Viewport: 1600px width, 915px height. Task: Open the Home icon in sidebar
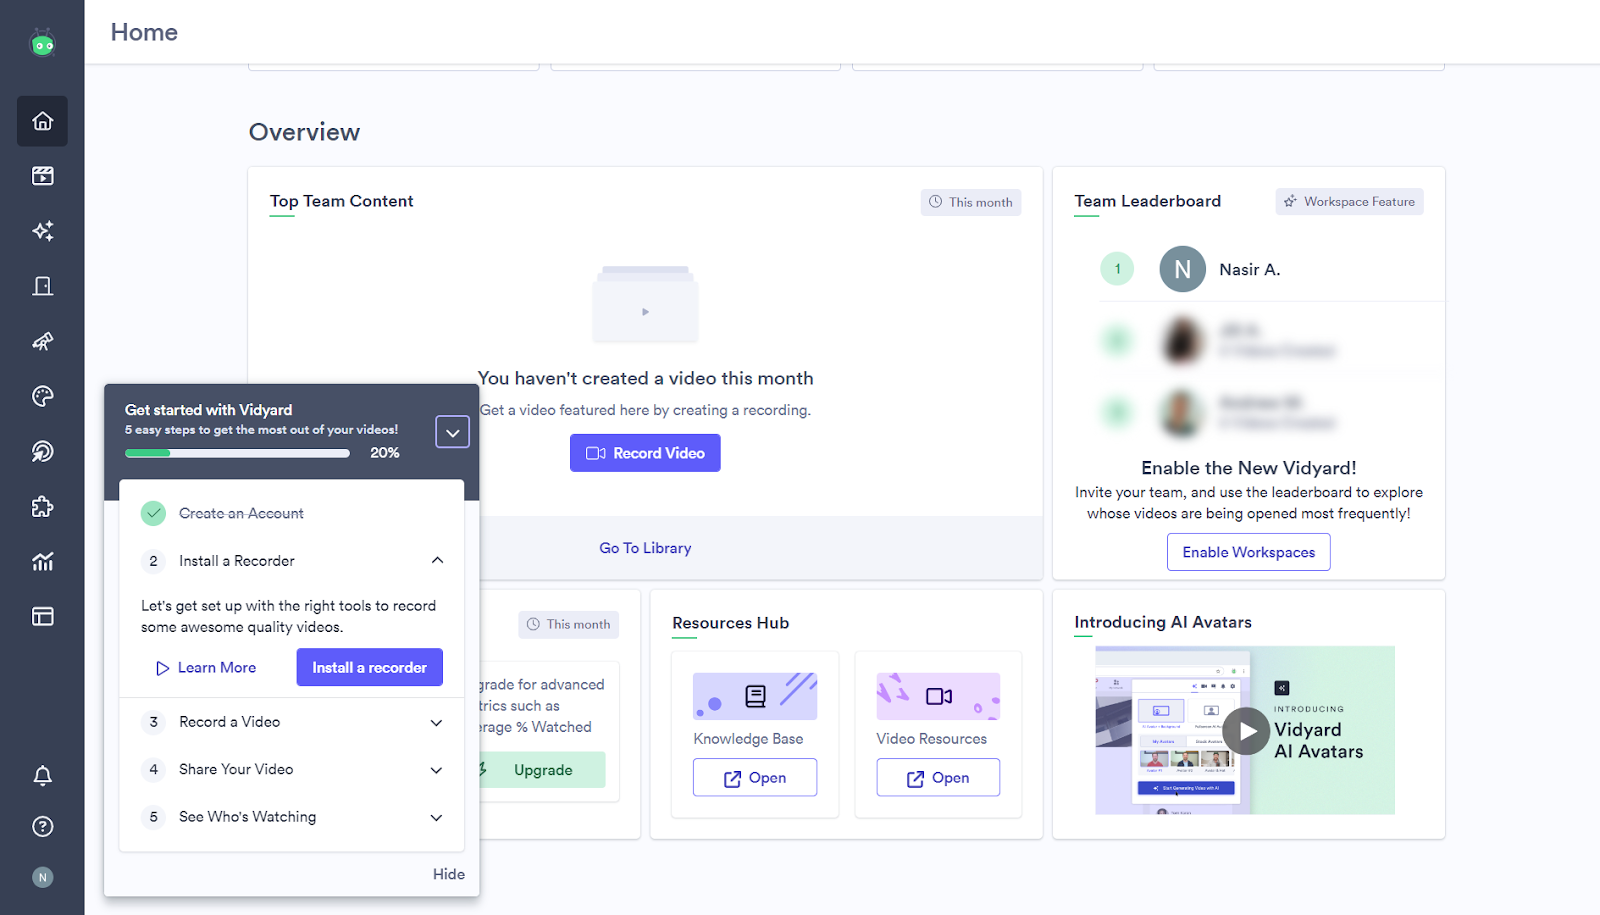42,121
